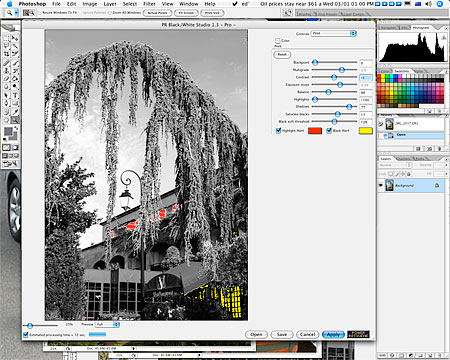This screenshot has width=450, height=360.
Task: Select the Zoom tool in toolbox
Action: pyautogui.click(x=15, y=120)
